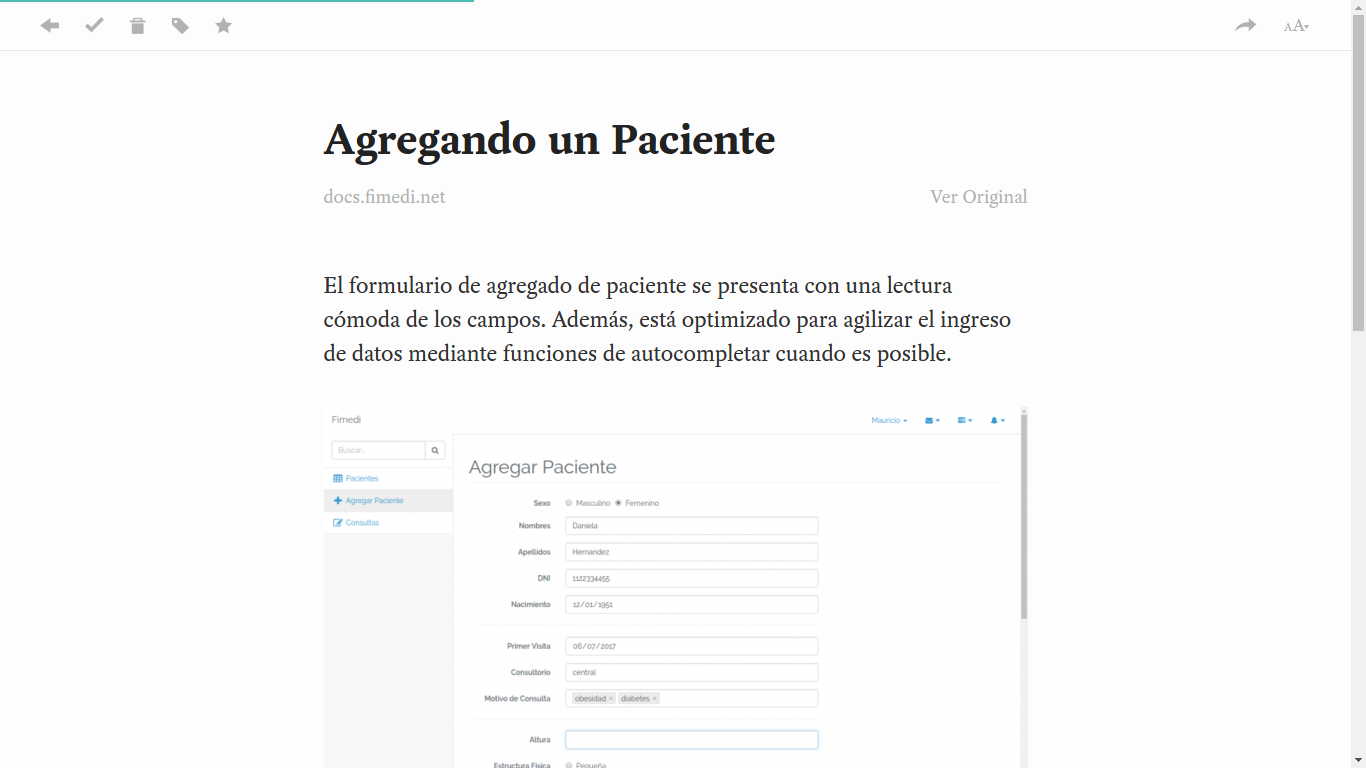Share the article using the arrow icon
Screen dimensions: 1366x768
(x=1245, y=25)
